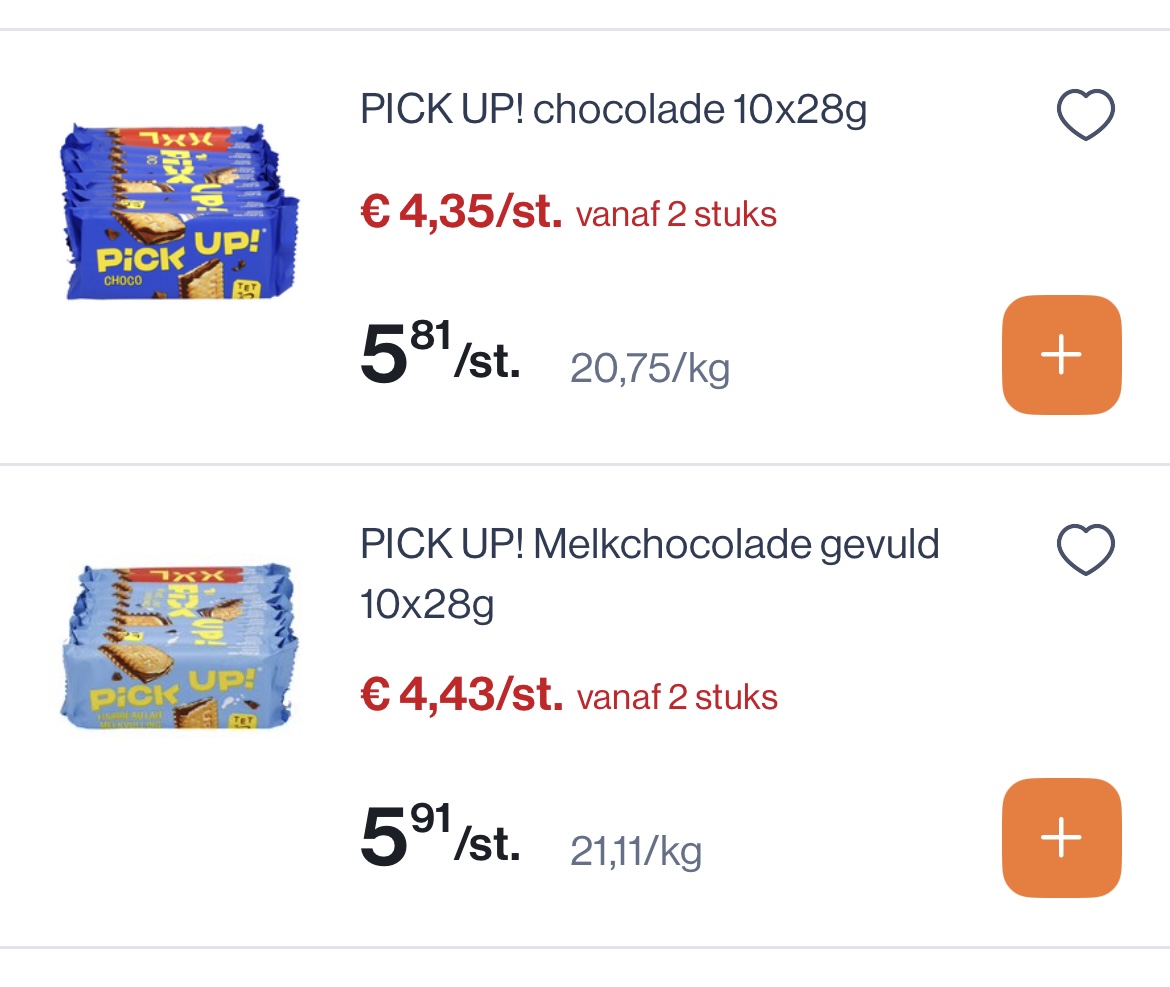Click the orange plus button on the second product
This screenshot has width=1170, height=987.
pyautogui.click(x=1061, y=838)
